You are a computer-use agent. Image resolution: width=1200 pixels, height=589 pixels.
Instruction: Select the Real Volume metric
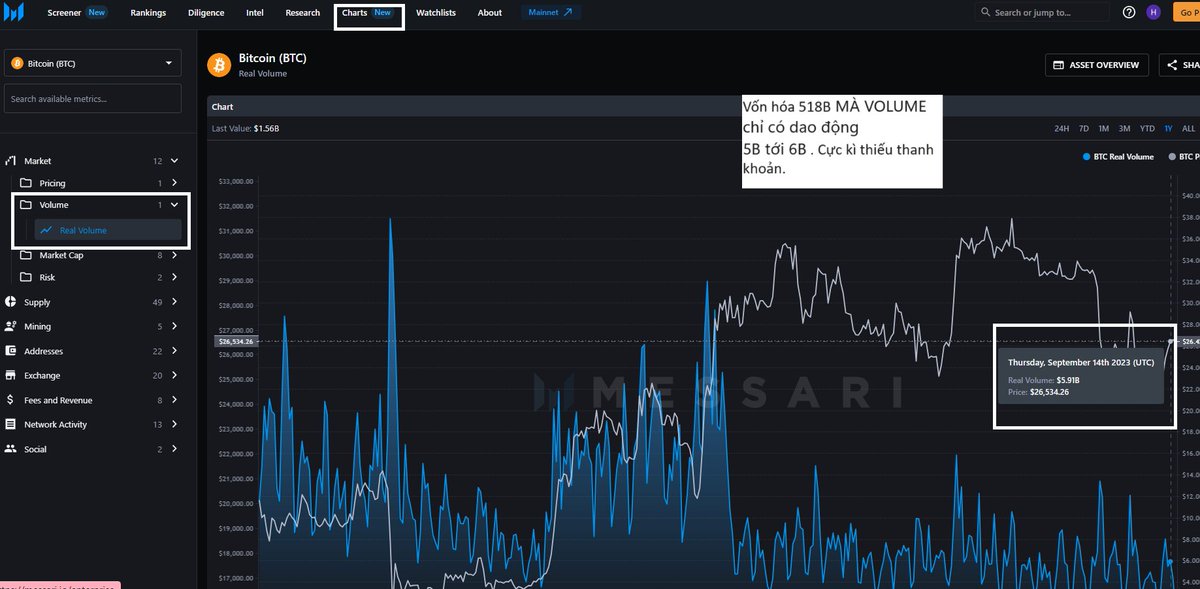tap(107, 230)
